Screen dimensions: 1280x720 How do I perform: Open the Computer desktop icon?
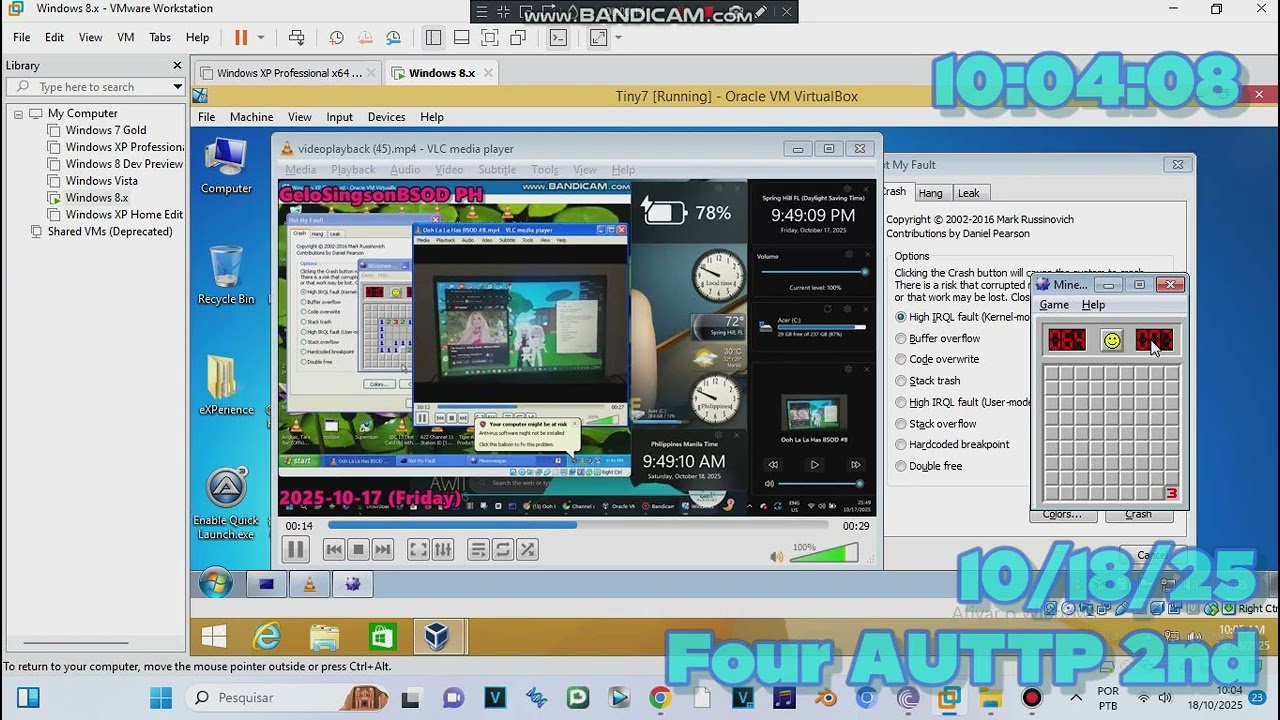click(226, 165)
